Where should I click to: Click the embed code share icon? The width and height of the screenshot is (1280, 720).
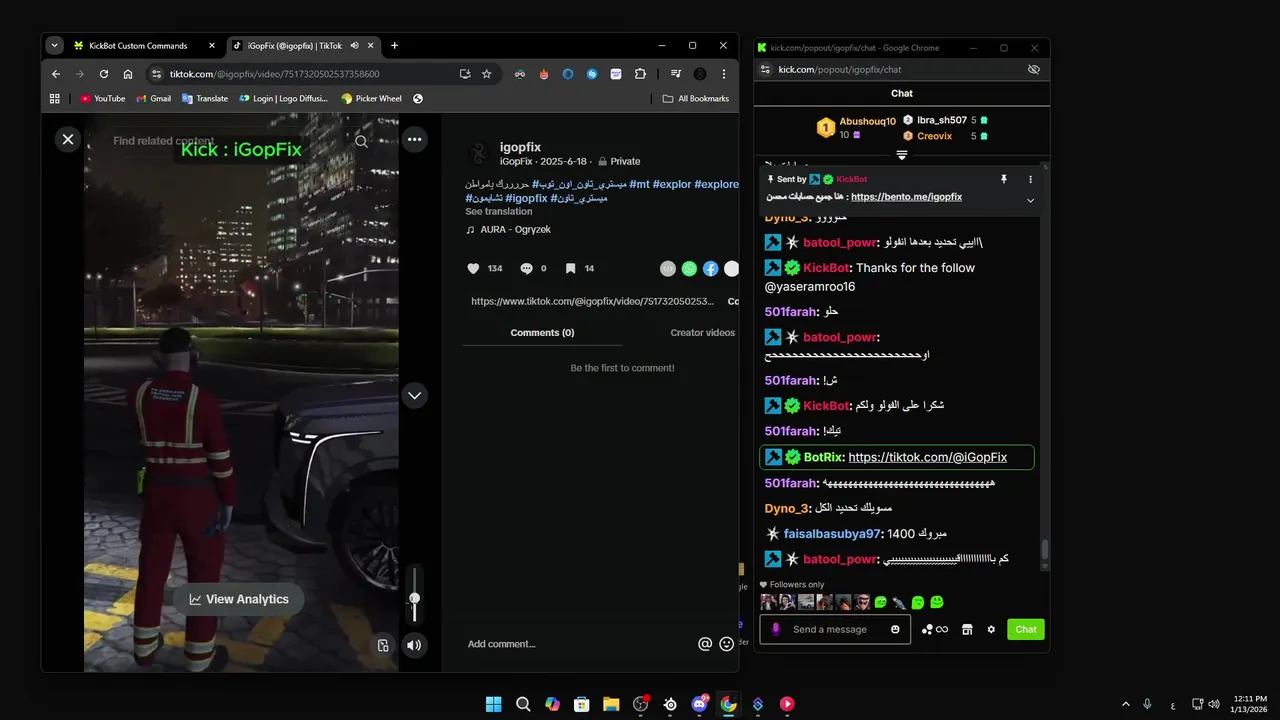[668, 268]
